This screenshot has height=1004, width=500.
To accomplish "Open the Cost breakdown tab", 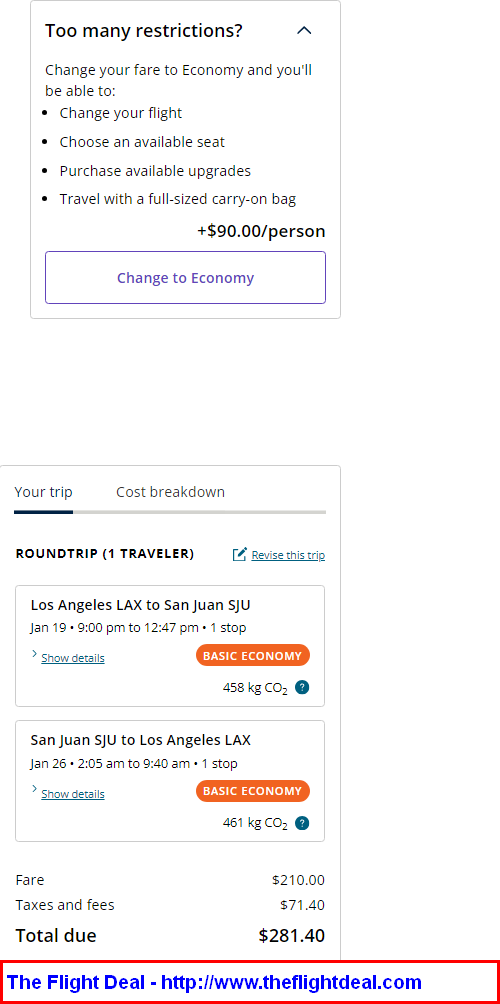I will click(170, 492).
